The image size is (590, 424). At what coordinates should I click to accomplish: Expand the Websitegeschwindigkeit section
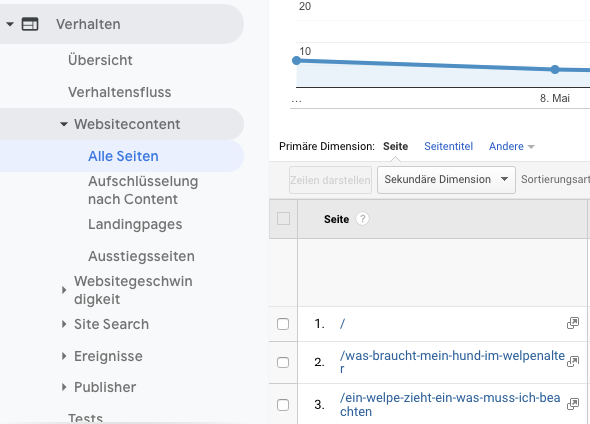[64, 290]
